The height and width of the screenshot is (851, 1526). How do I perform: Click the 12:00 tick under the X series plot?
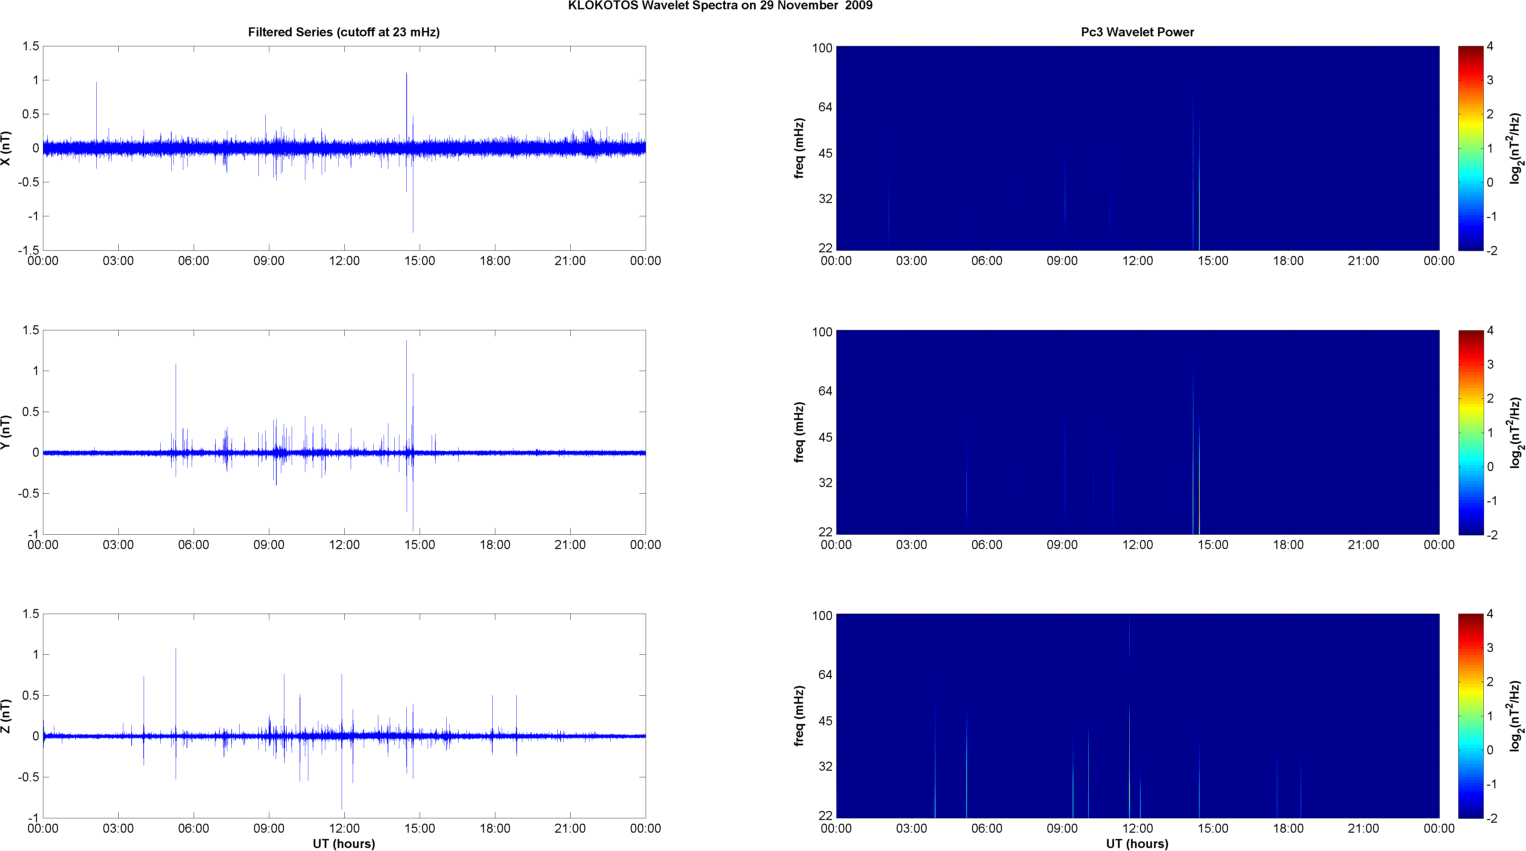coord(344,261)
